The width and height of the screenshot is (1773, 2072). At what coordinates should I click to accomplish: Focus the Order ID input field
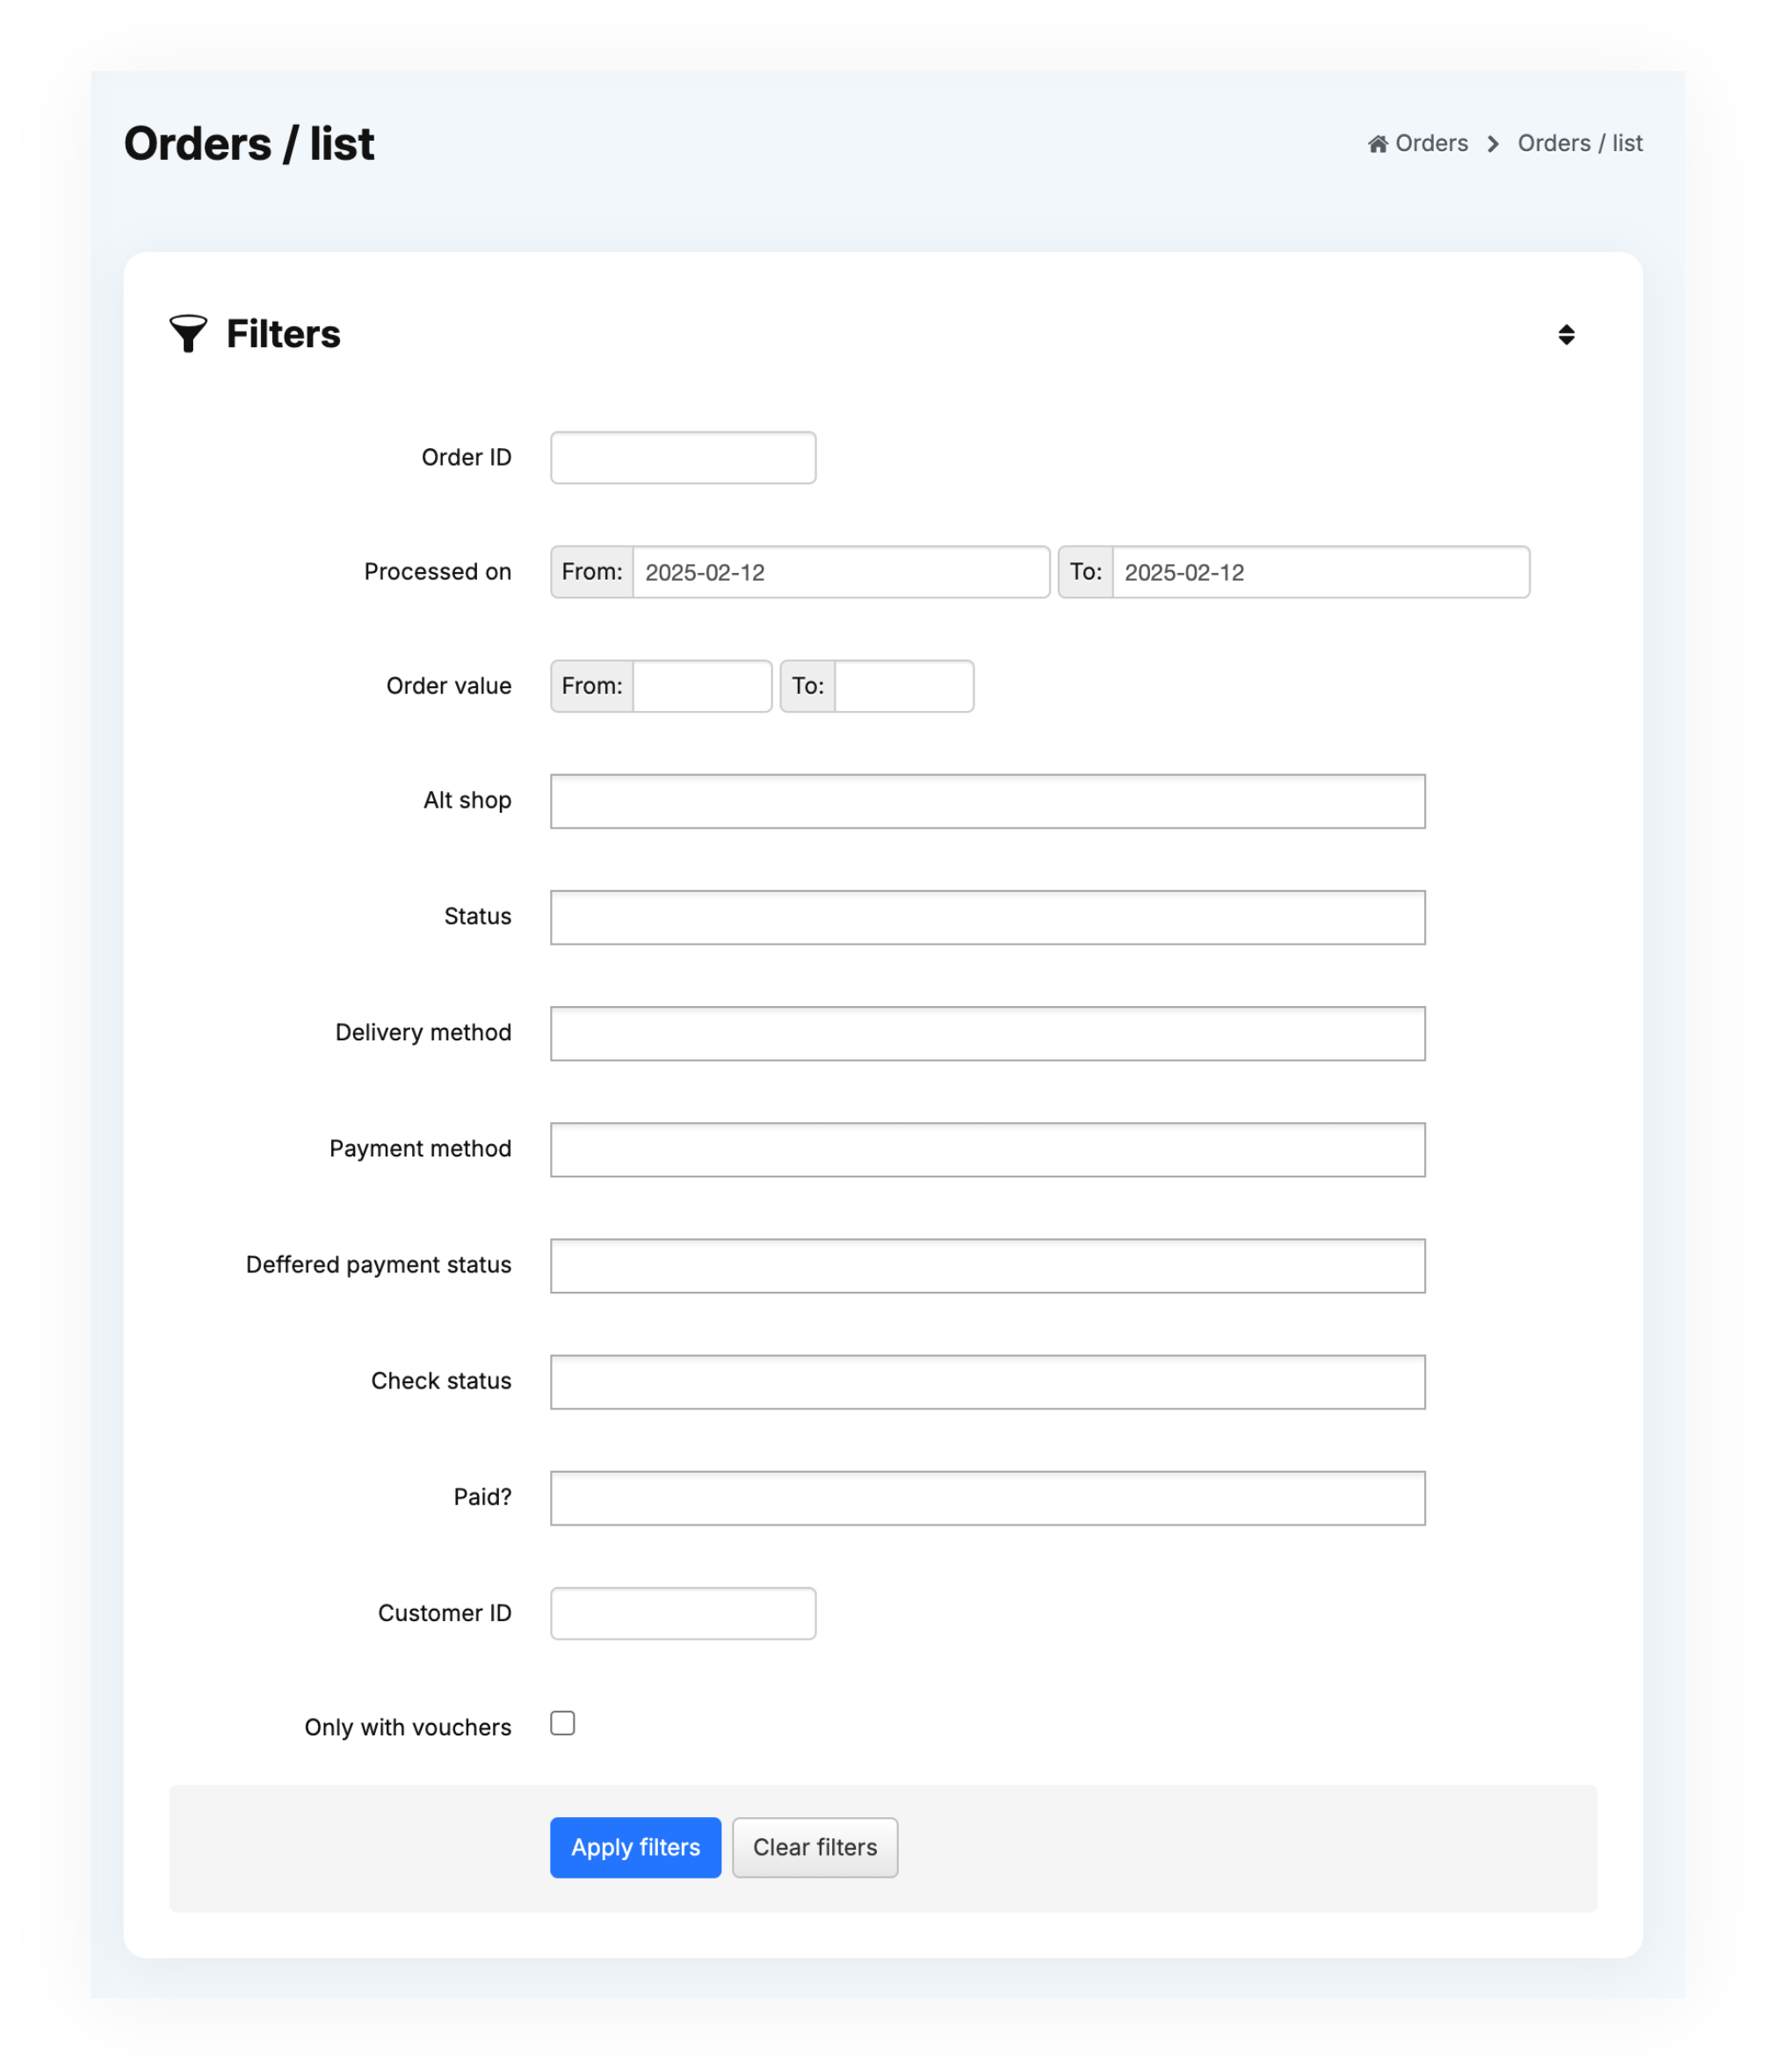coord(683,458)
